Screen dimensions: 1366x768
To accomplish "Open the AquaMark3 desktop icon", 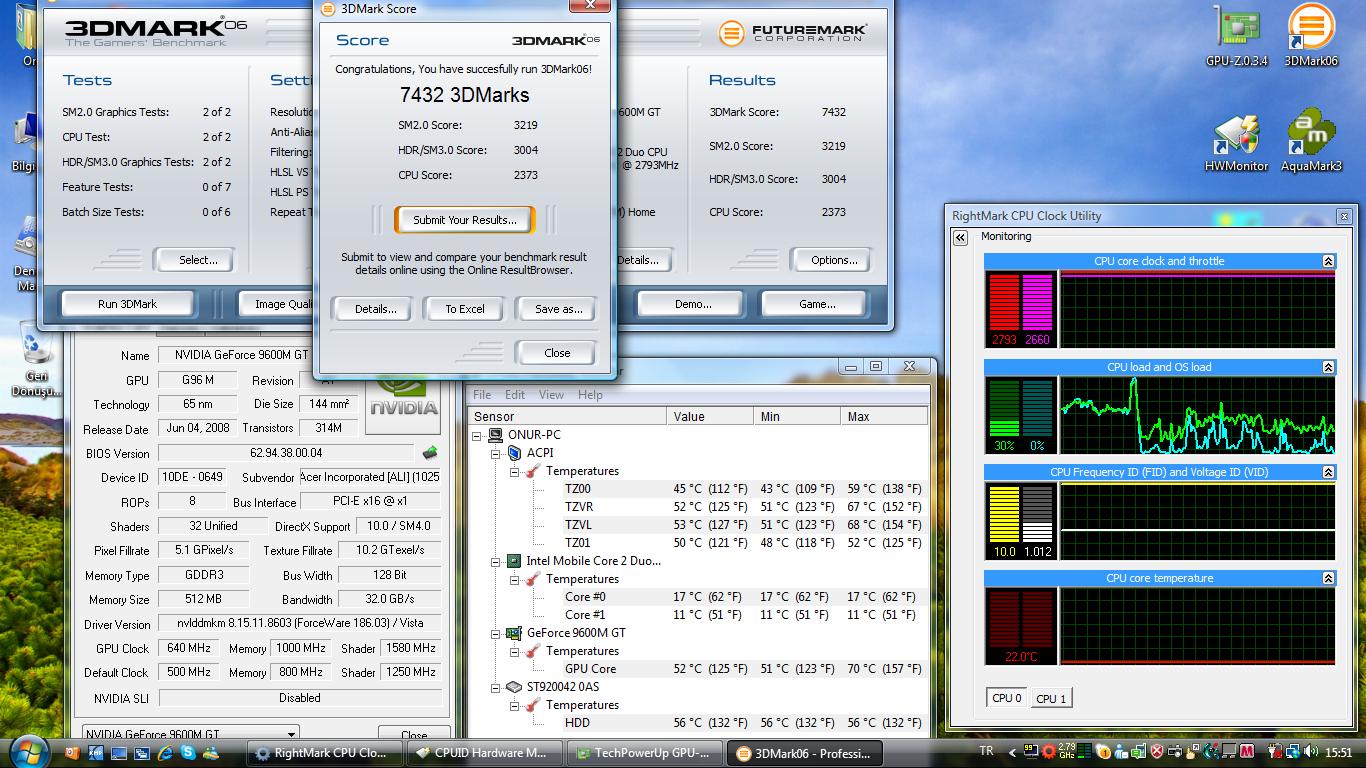I will (1311, 141).
